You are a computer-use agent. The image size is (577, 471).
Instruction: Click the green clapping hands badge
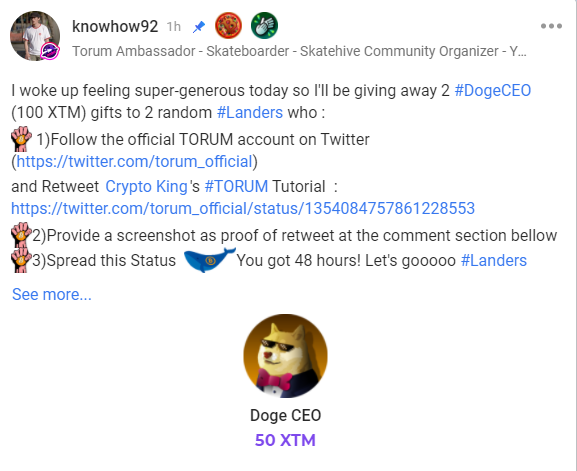click(x=264, y=25)
